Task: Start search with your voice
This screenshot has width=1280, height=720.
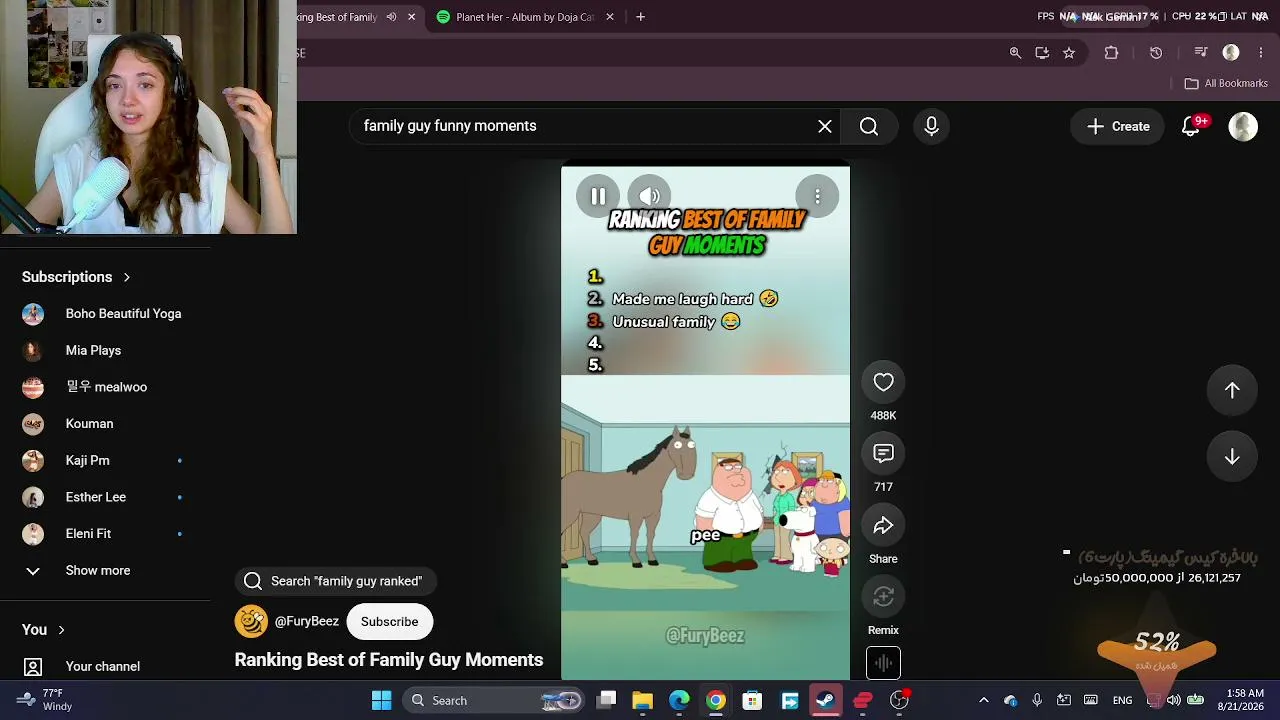Action: pyautogui.click(x=931, y=126)
